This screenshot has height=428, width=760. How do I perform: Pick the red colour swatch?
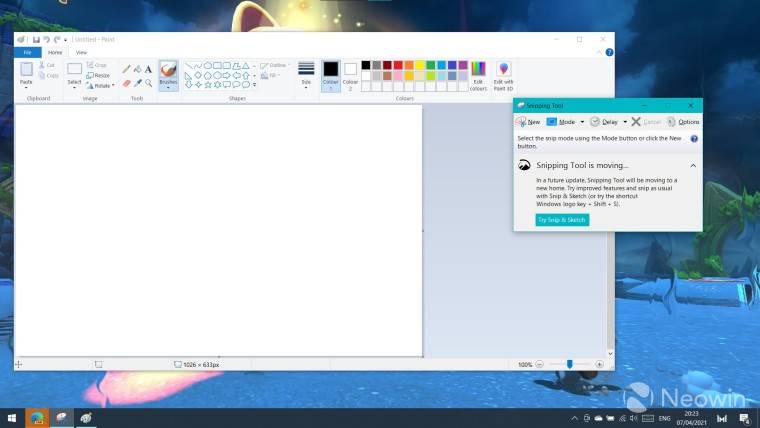point(398,65)
